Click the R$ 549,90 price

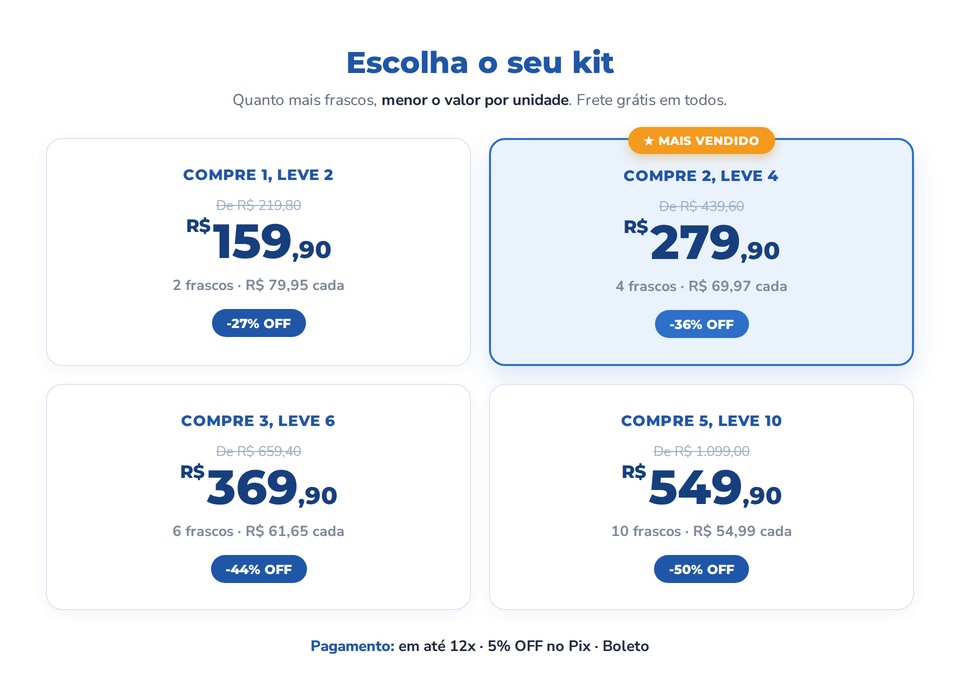click(x=701, y=487)
